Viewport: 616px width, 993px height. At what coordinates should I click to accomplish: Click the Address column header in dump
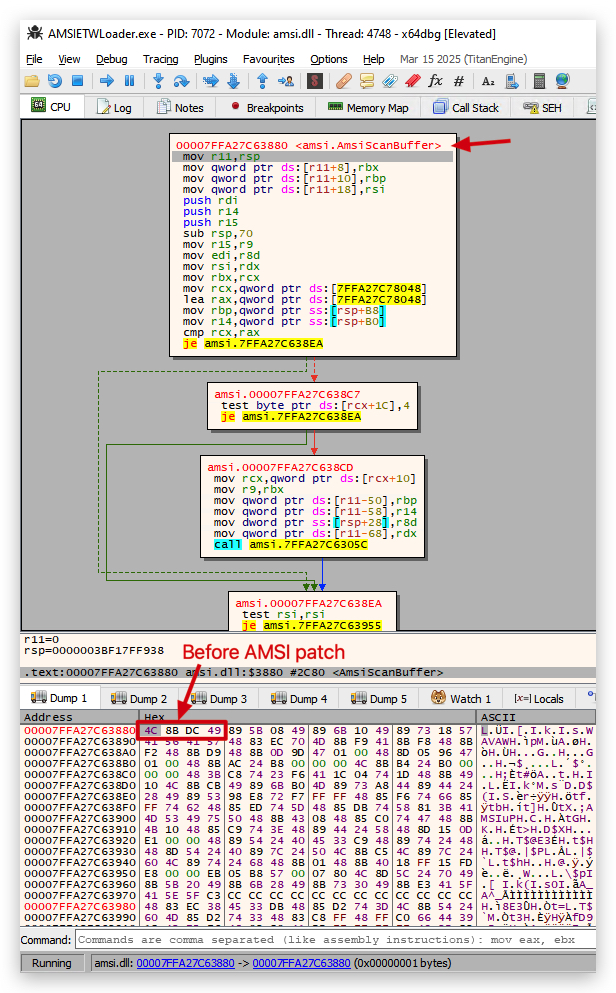pyautogui.click(x=79, y=717)
